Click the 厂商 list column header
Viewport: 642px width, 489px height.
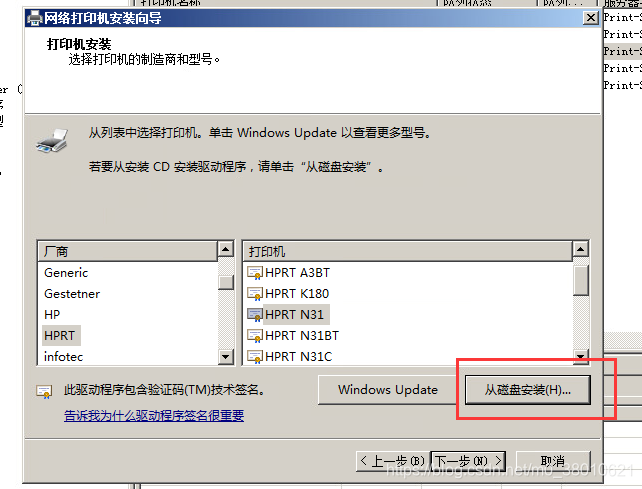coord(127,251)
